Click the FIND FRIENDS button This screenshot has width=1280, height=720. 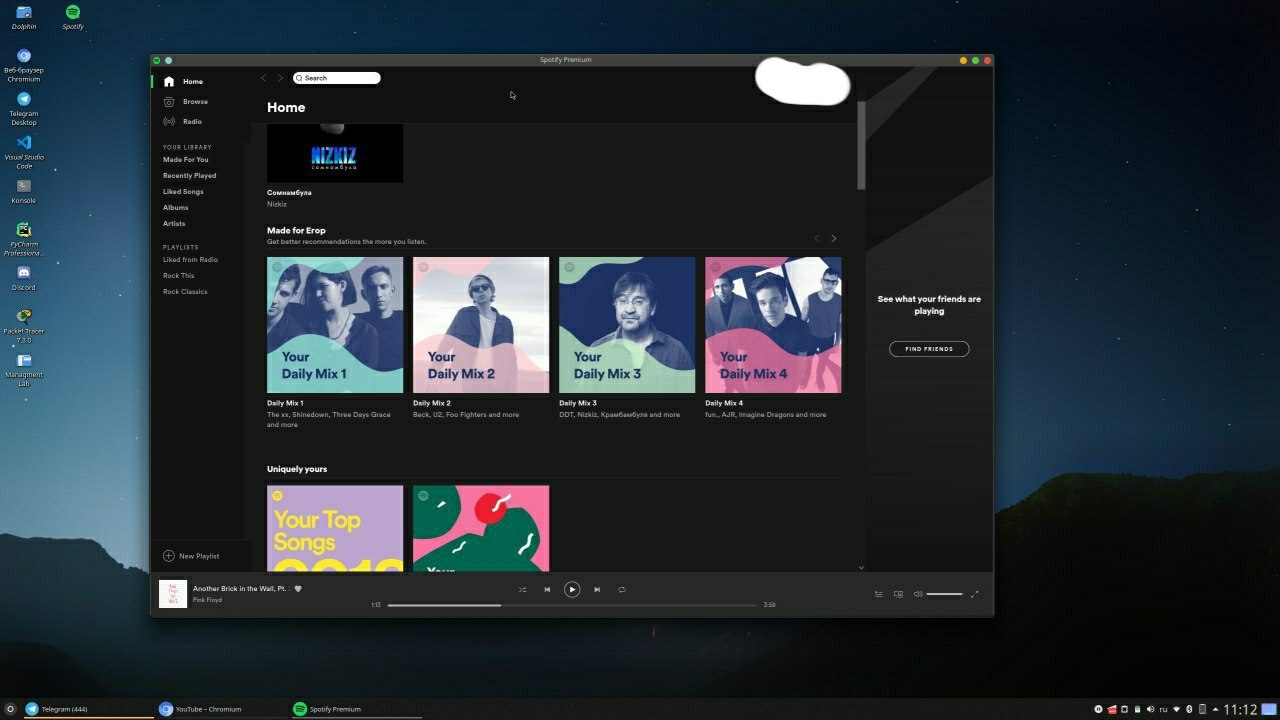(929, 349)
